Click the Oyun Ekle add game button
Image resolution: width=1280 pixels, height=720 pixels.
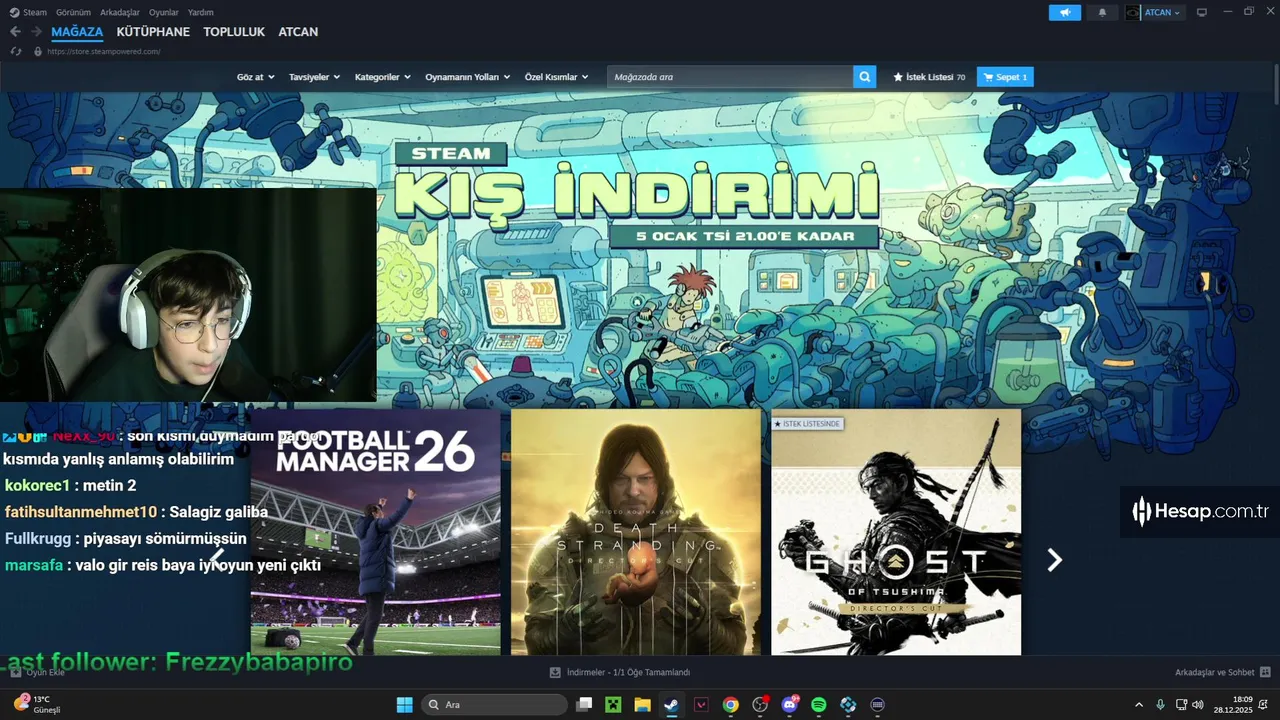pyautogui.click(x=37, y=672)
